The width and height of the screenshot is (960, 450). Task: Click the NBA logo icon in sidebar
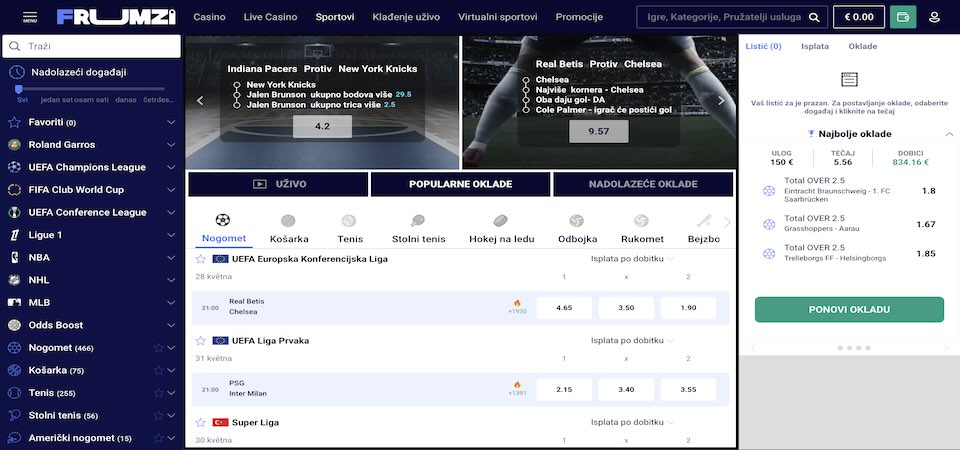15,258
